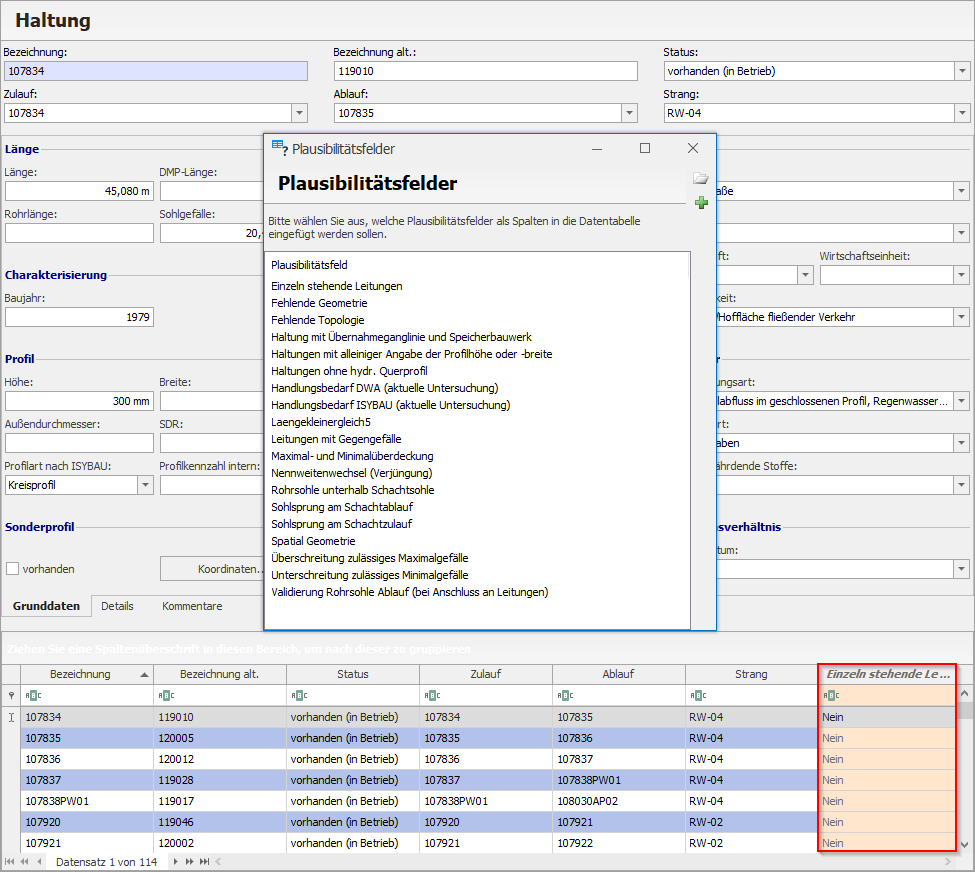The width and height of the screenshot is (975, 872).
Task: Open the Kommentare tab
Action: (192, 606)
